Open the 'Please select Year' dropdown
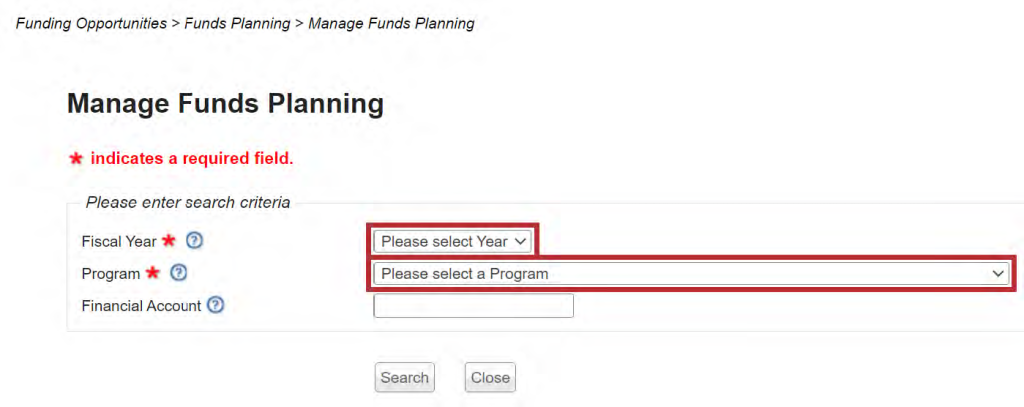Image resolution: width=1024 pixels, height=407 pixels. click(453, 241)
